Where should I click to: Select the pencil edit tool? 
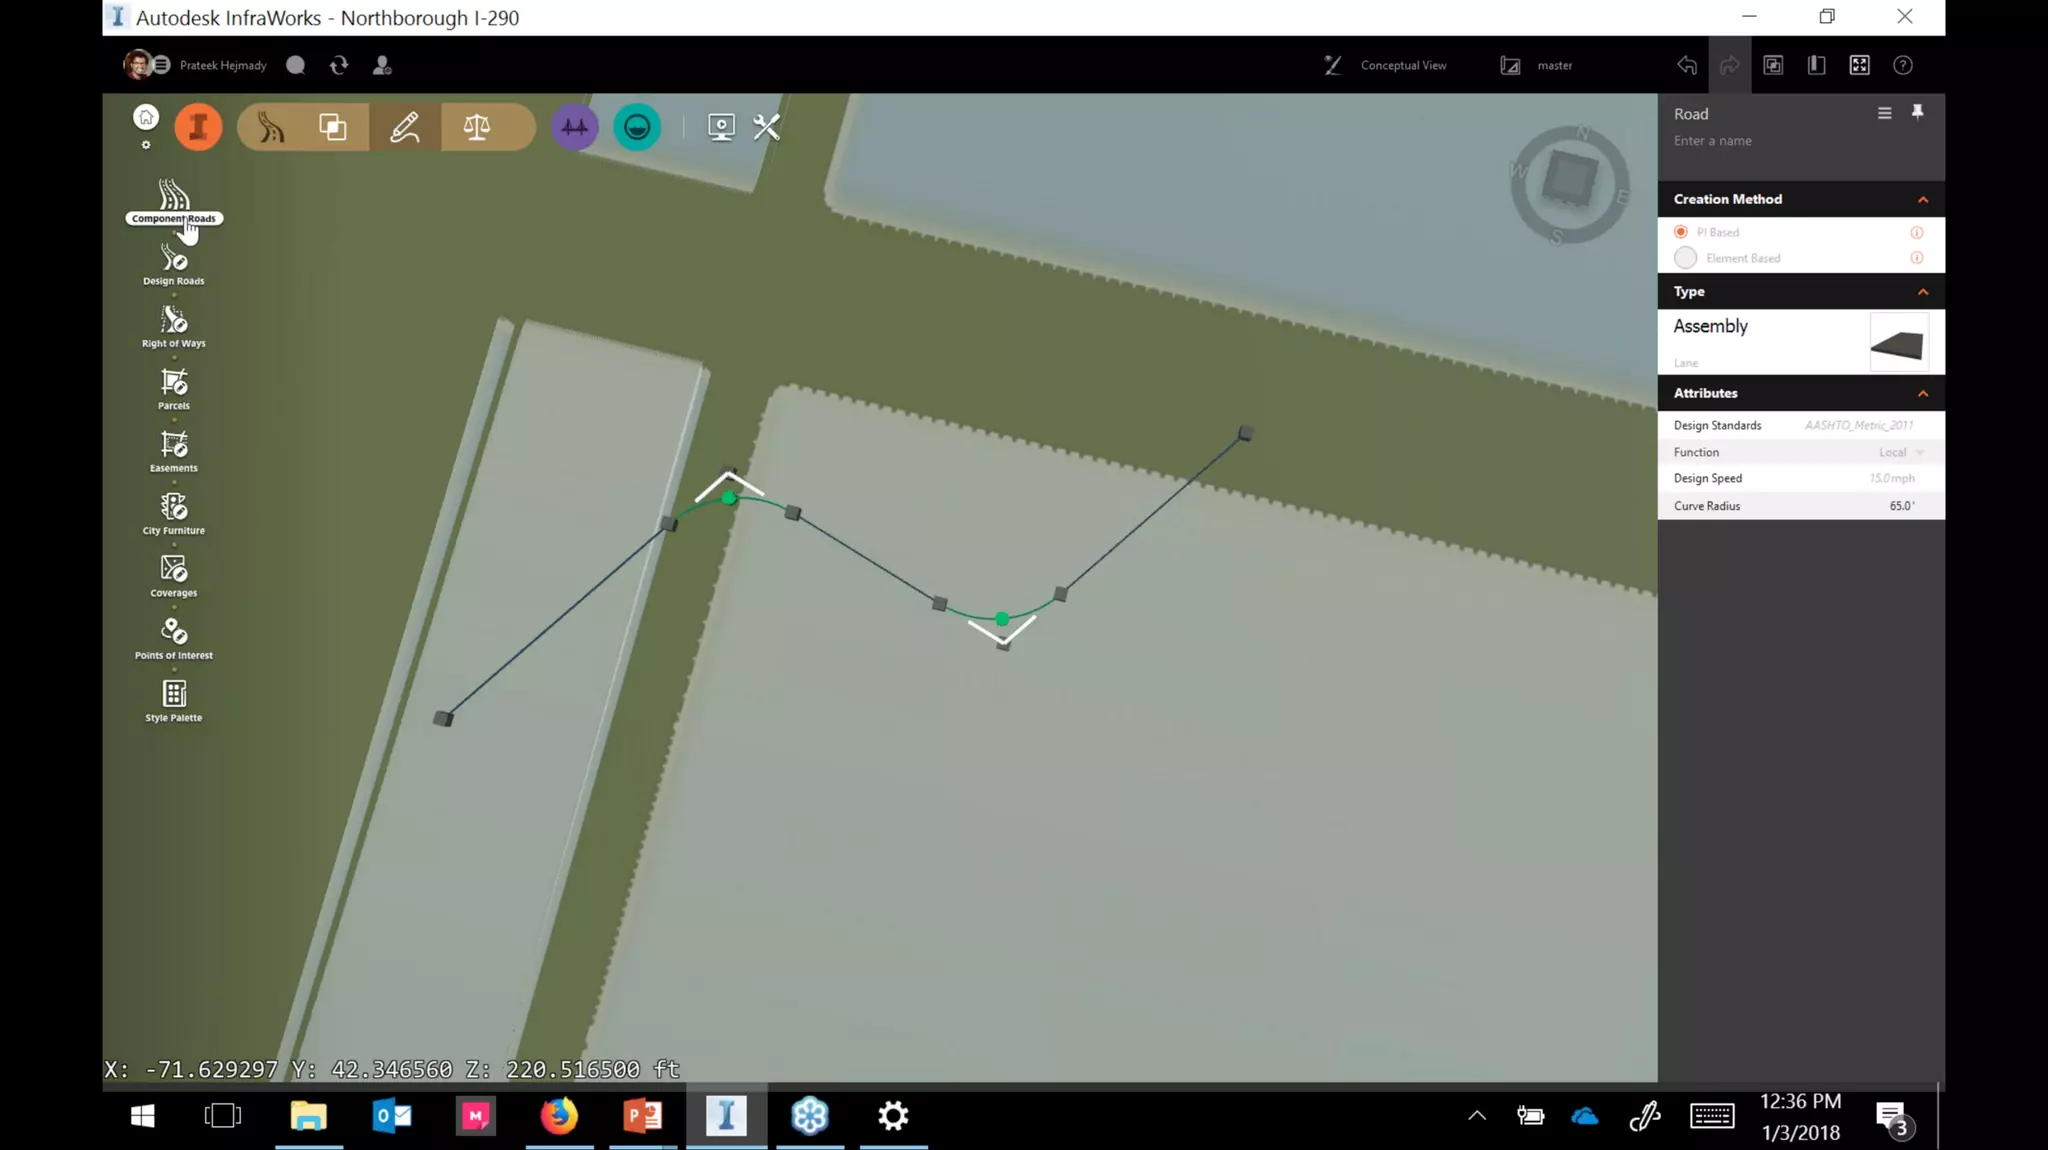click(405, 127)
